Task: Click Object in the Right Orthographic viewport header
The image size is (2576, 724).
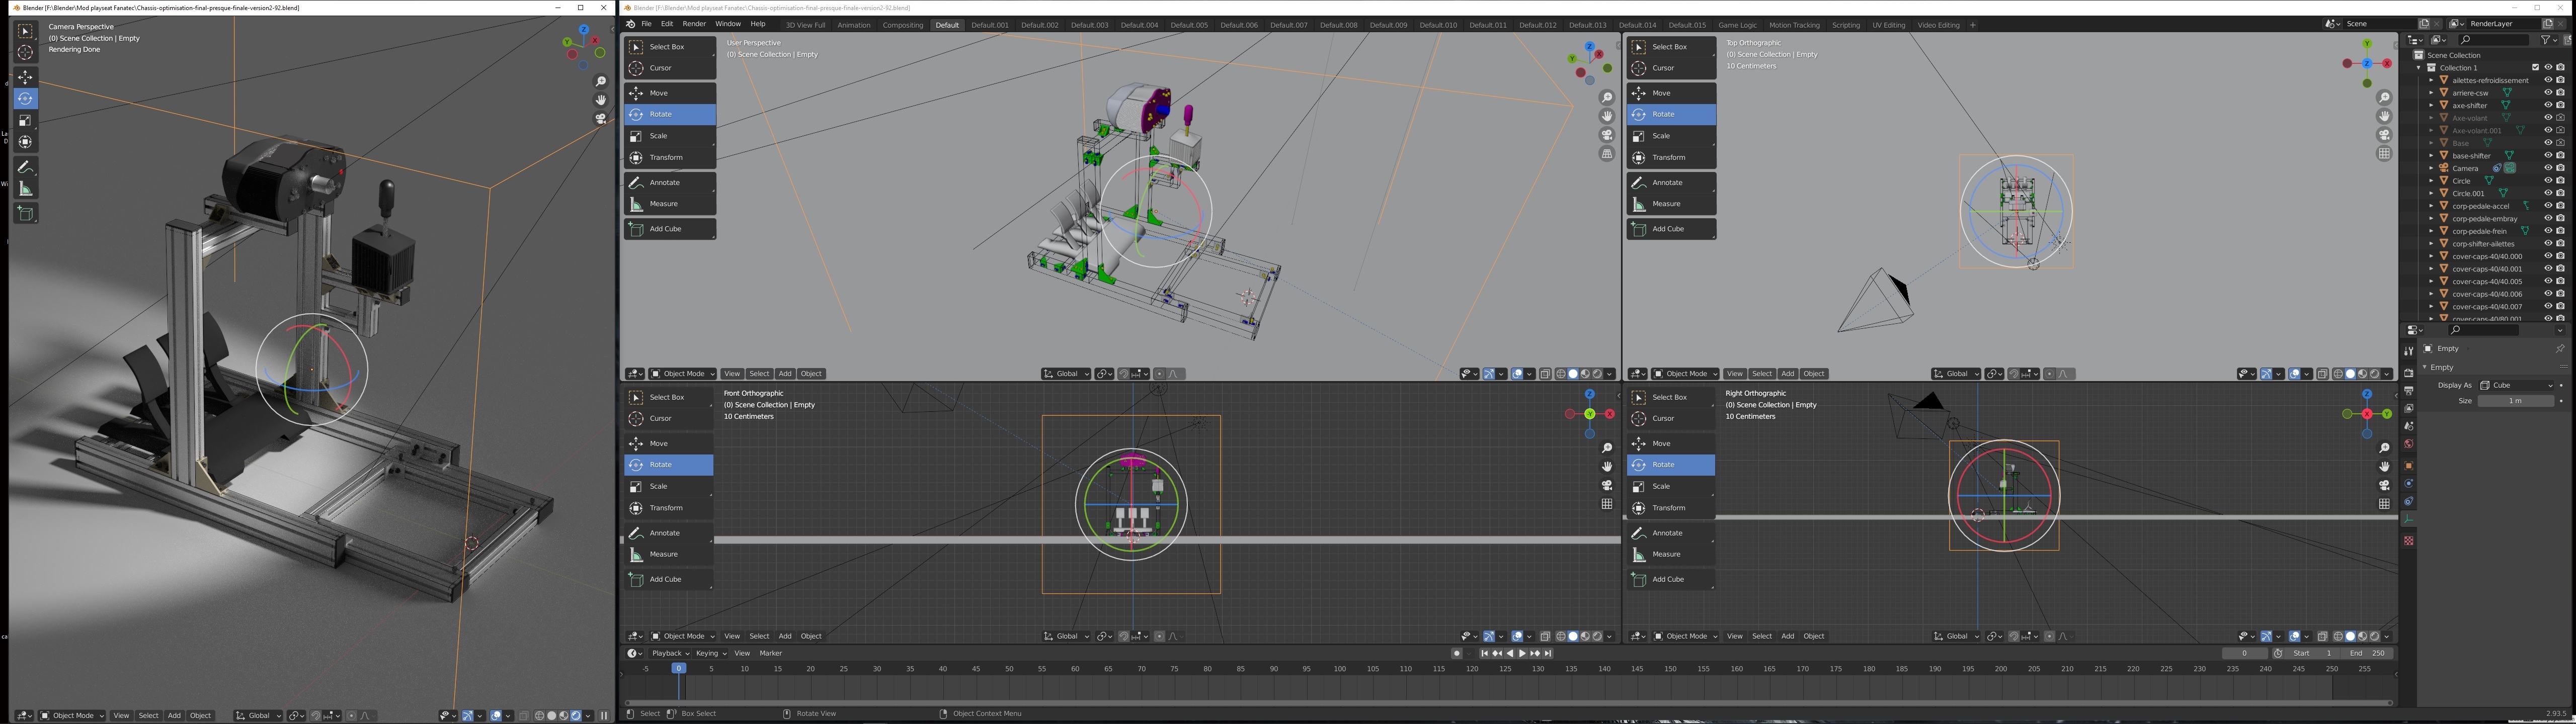Action: [1814, 636]
